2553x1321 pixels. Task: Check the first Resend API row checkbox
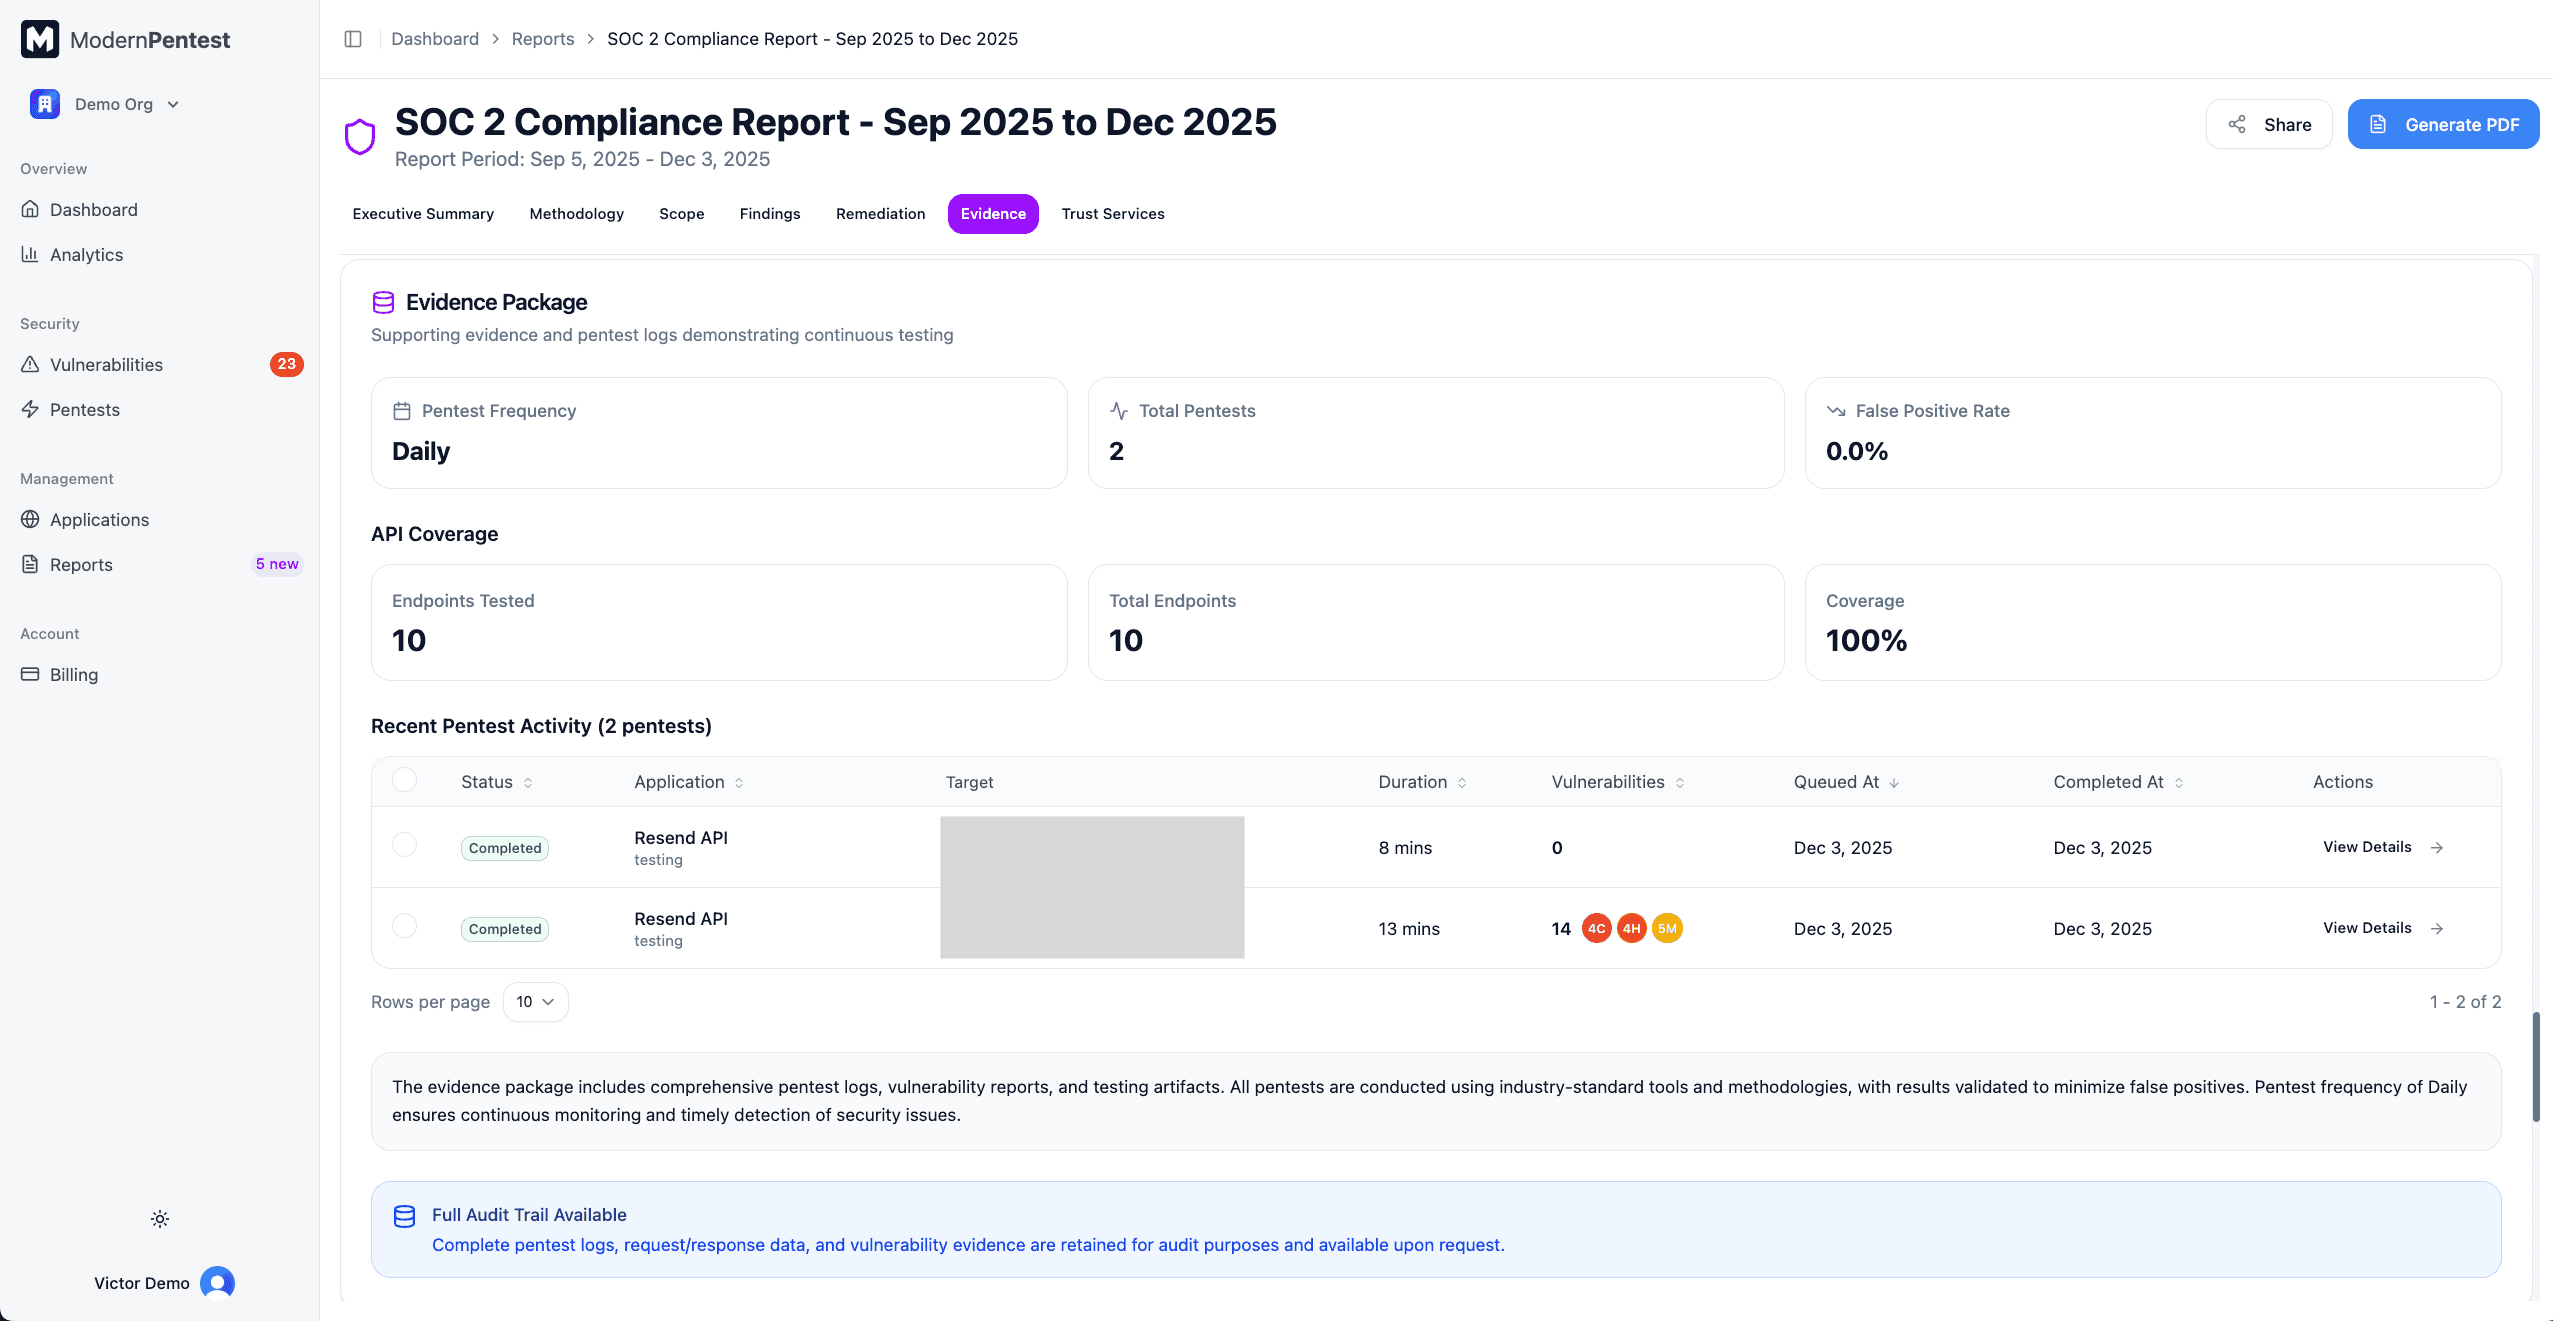[404, 845]
